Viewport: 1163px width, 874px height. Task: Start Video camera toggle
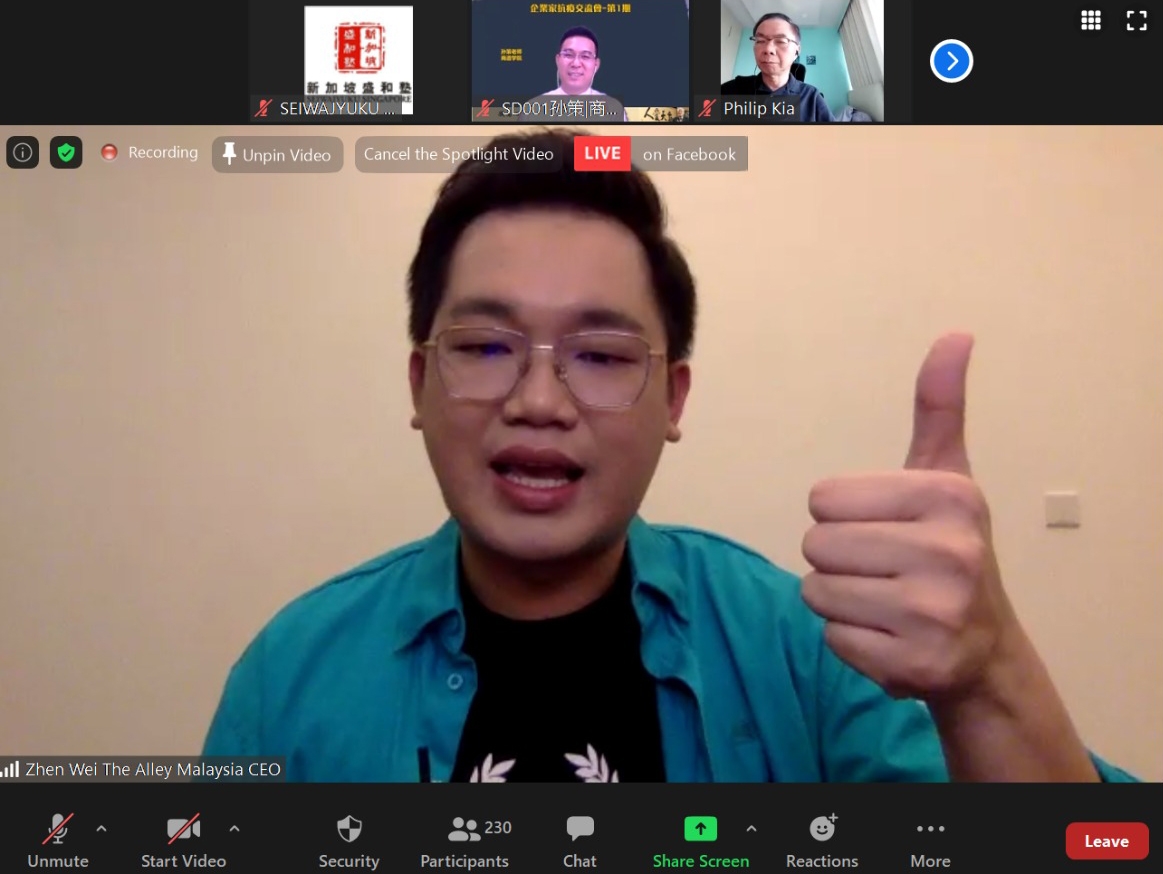(183, 841)
